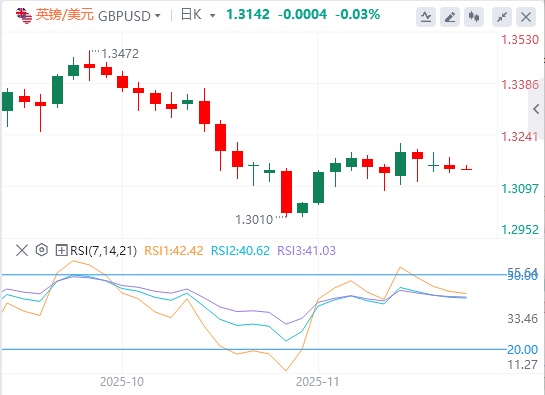Click the UK/US flag currency pair icon
The width and height of the screenshot is (545, 395).
tap(24, 15)
